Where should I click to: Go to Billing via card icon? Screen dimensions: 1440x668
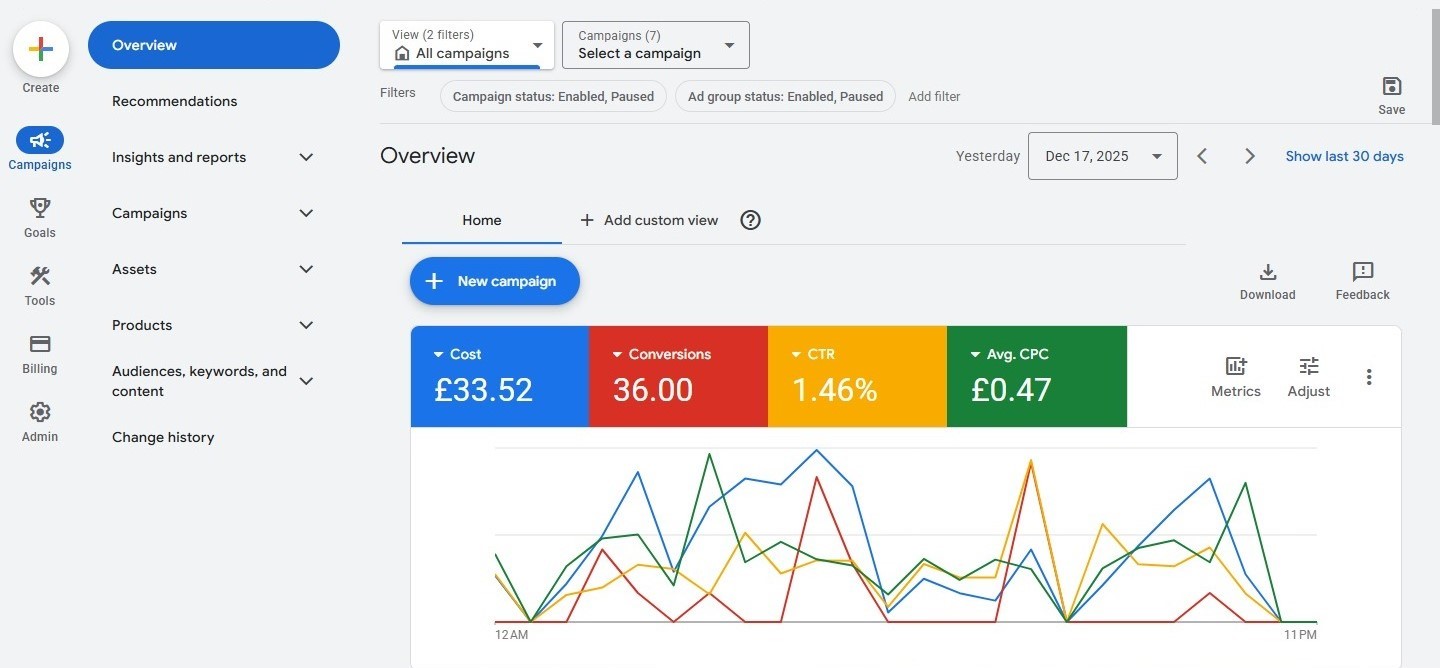40,344
